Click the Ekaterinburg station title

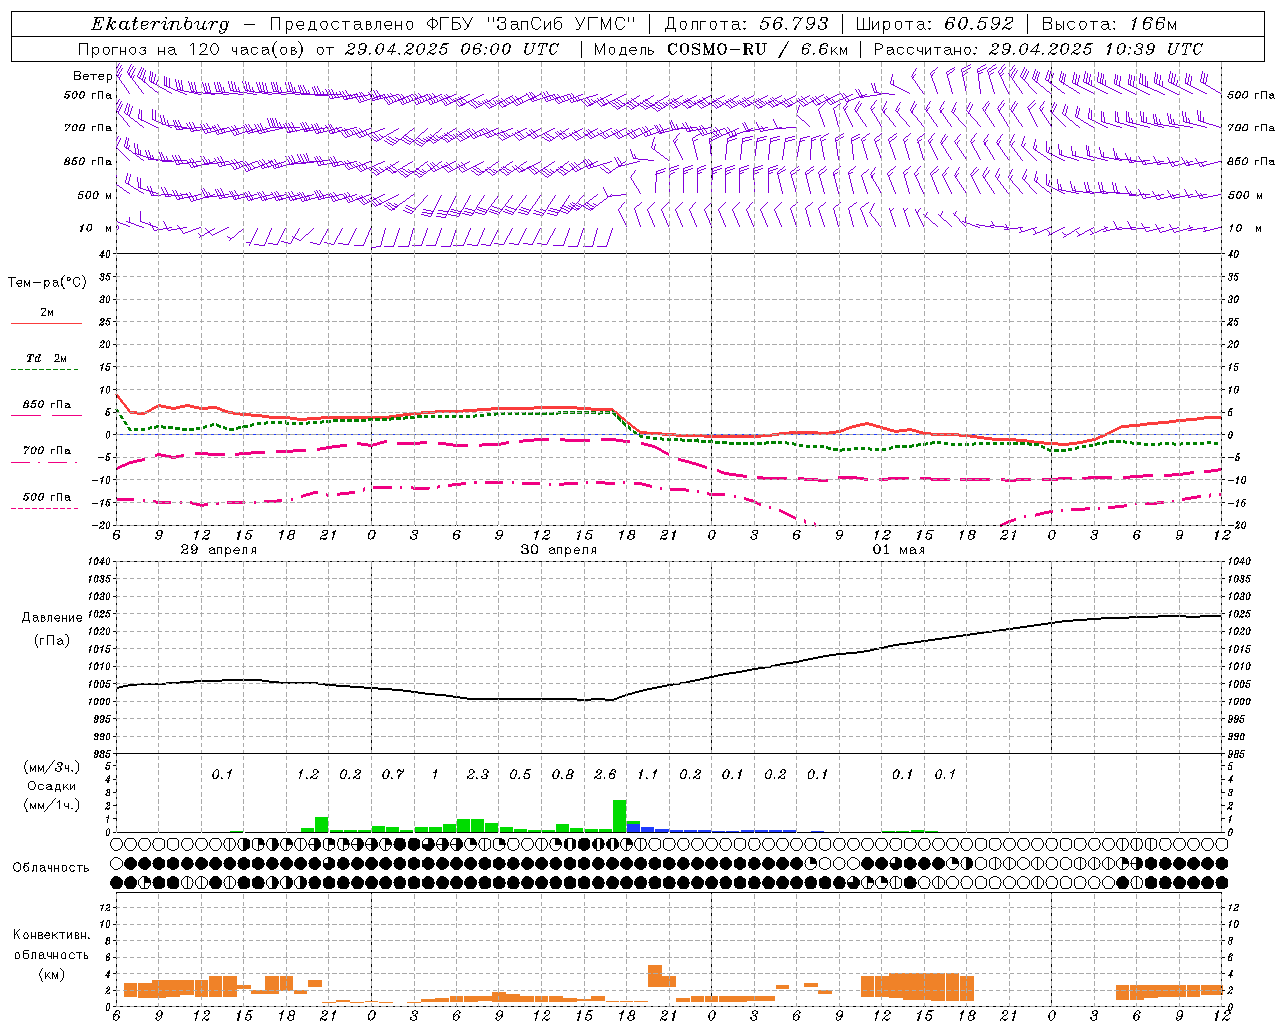click(160, 24)
